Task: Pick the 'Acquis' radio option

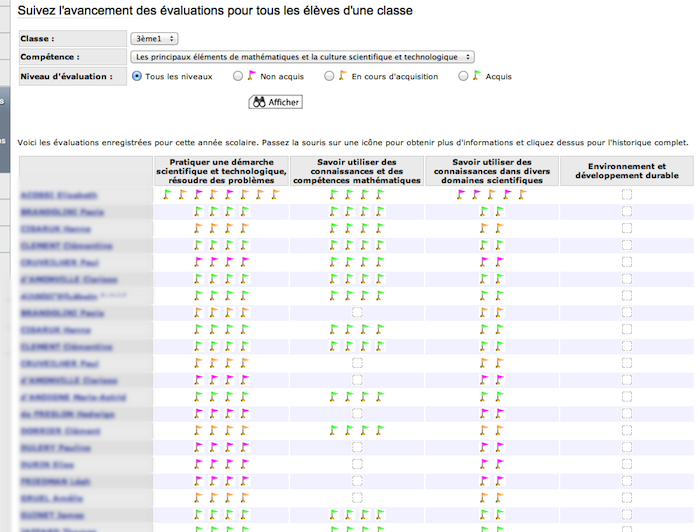Action: pyautogui.click(x=463, y=76)
